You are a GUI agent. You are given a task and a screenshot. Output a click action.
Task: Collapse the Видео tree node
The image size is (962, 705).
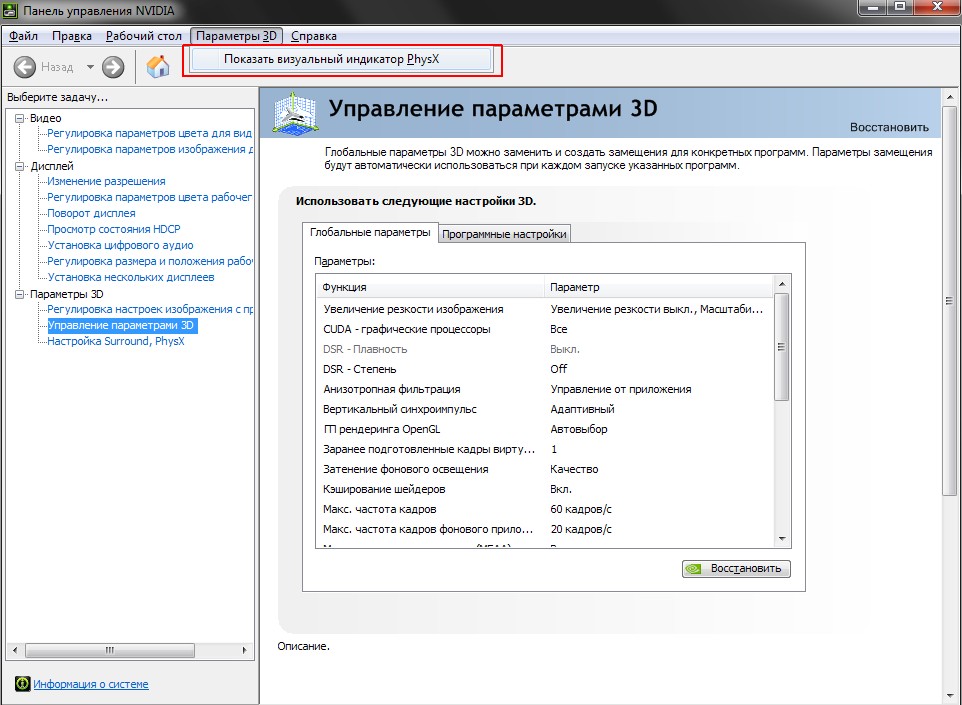coord(20,118)
